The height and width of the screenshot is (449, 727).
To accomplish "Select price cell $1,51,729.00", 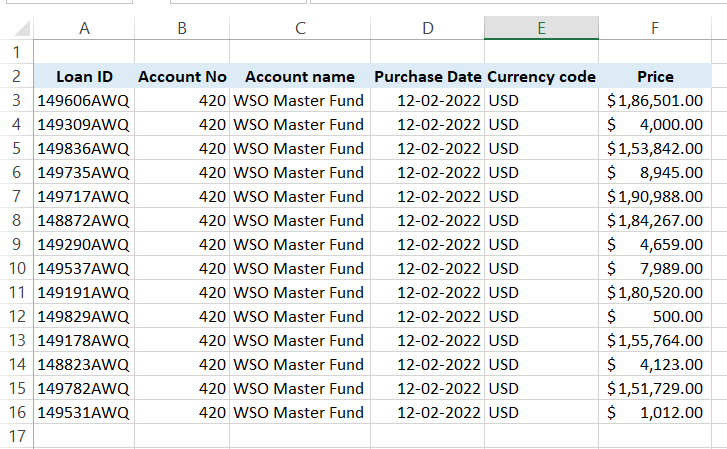I will point(655,388).
